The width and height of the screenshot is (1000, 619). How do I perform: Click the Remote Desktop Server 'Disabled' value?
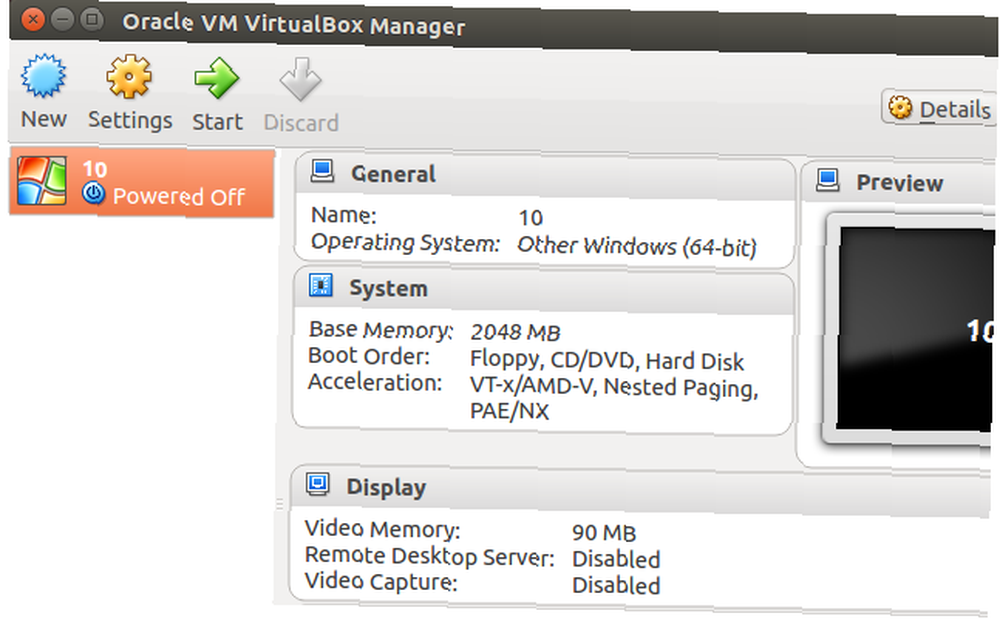[616, 559]
